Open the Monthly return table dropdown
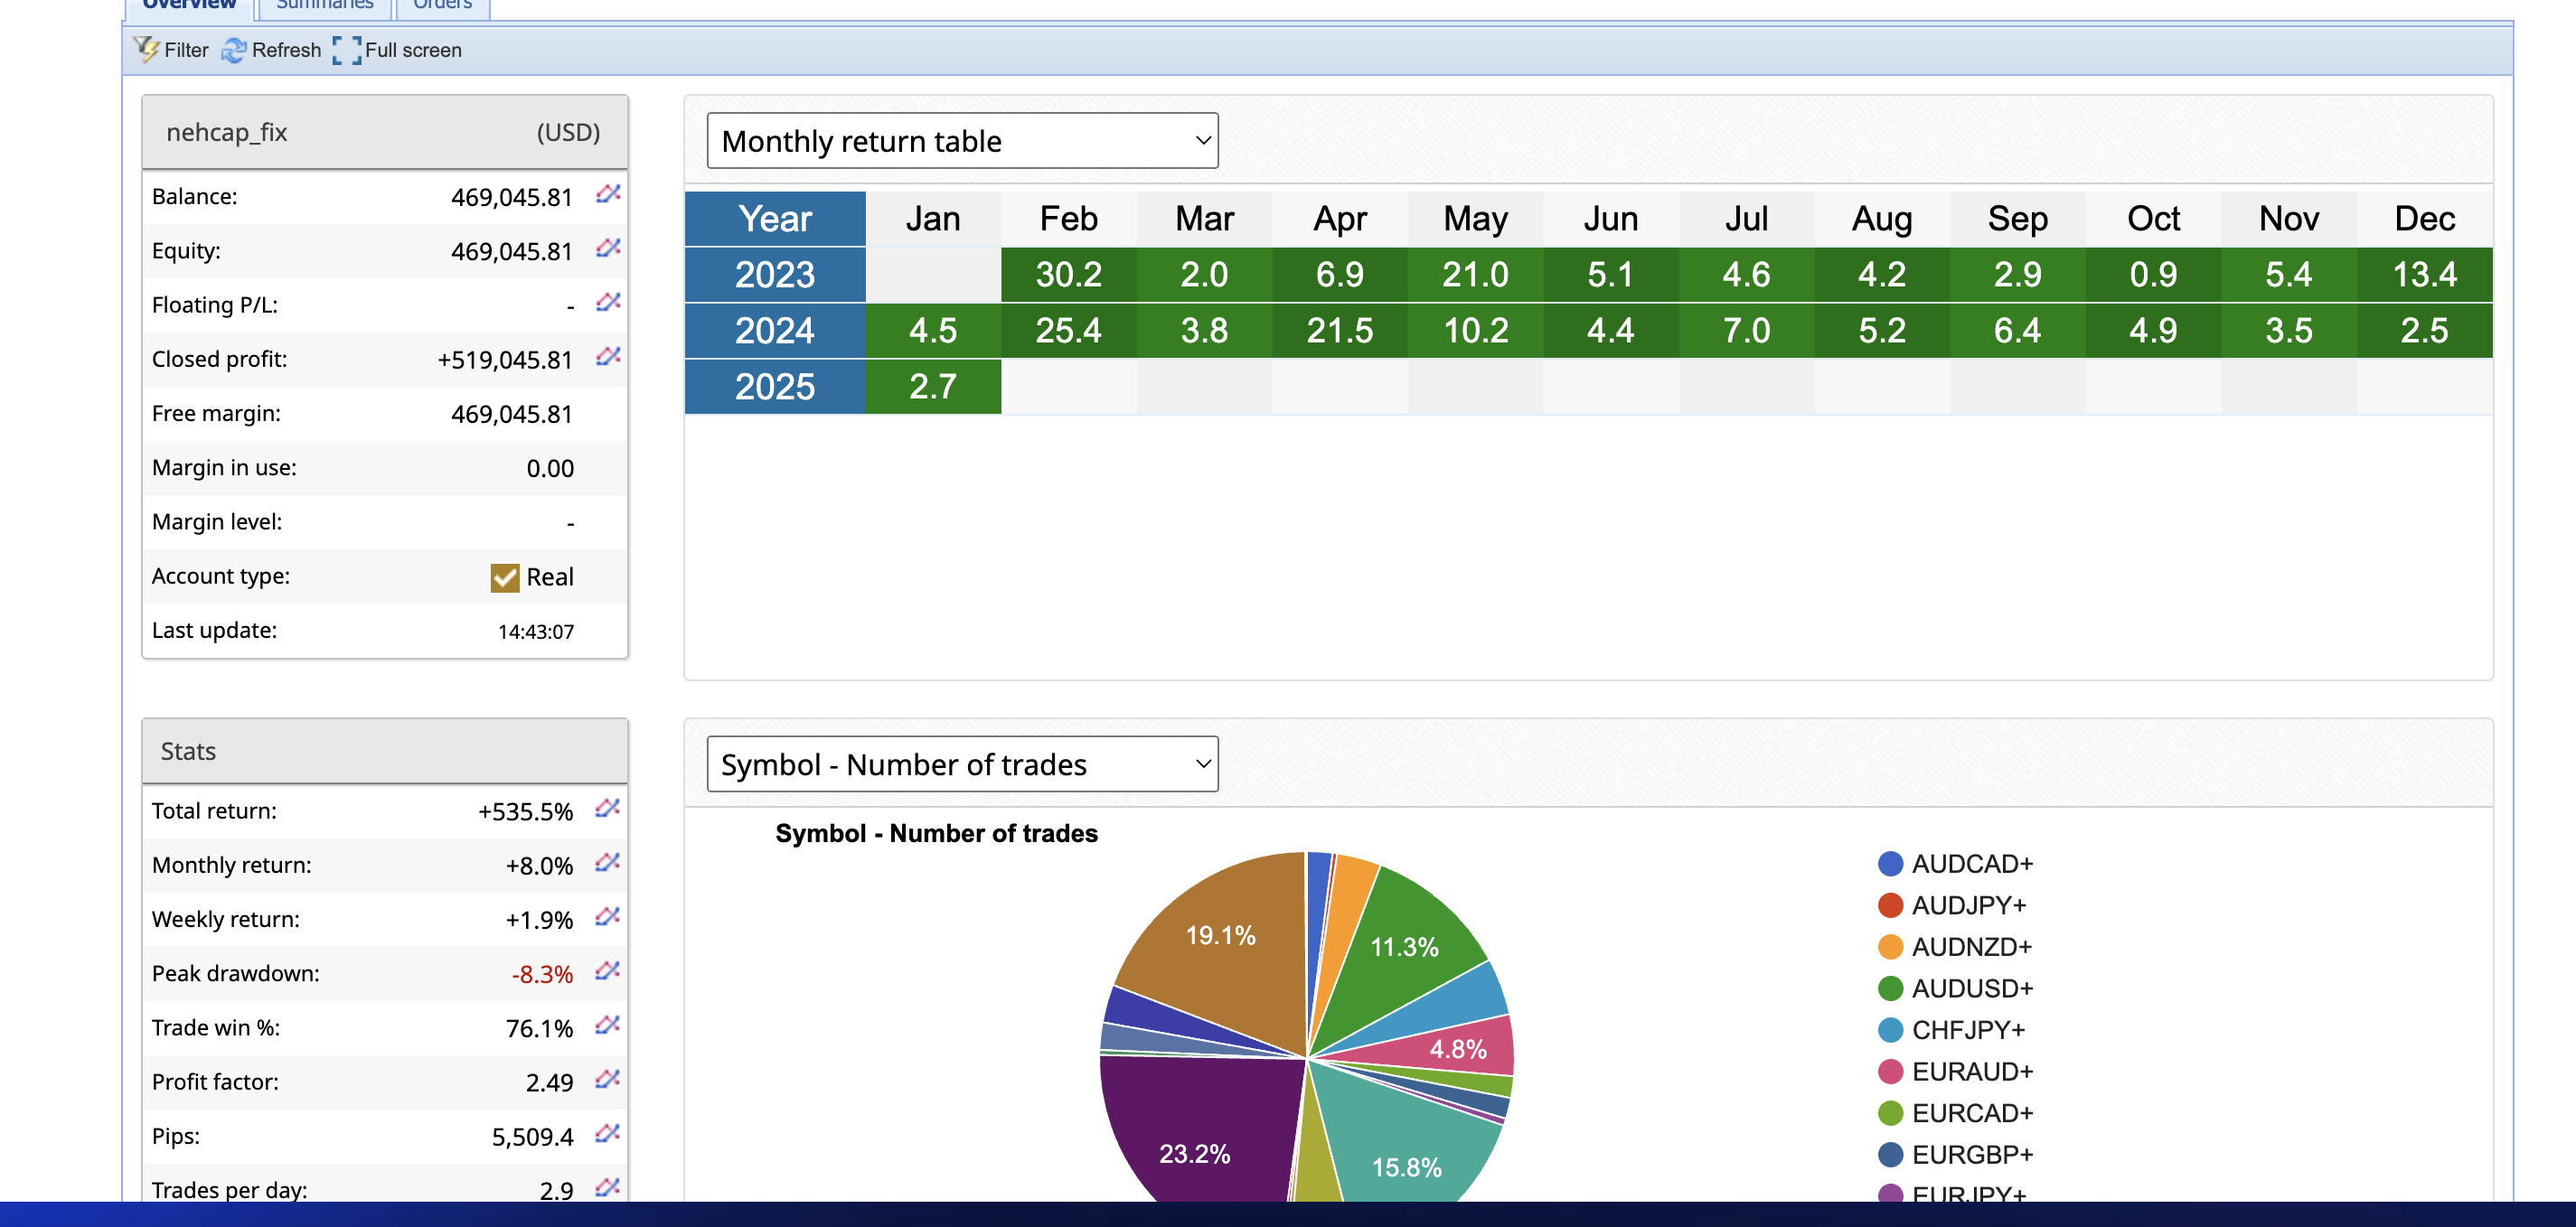This screenshot has width=2576, height=1227. (962, 141)
